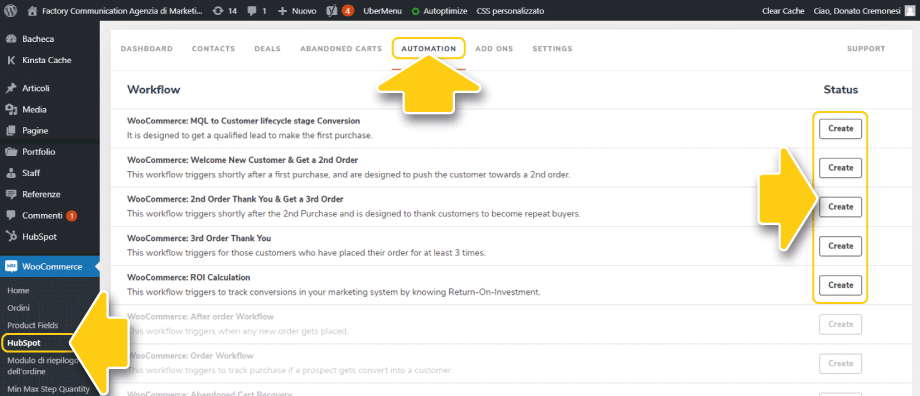Click the Workflow column heading
Viewport: 920px width, 396px height.
[x=154, y=90]
